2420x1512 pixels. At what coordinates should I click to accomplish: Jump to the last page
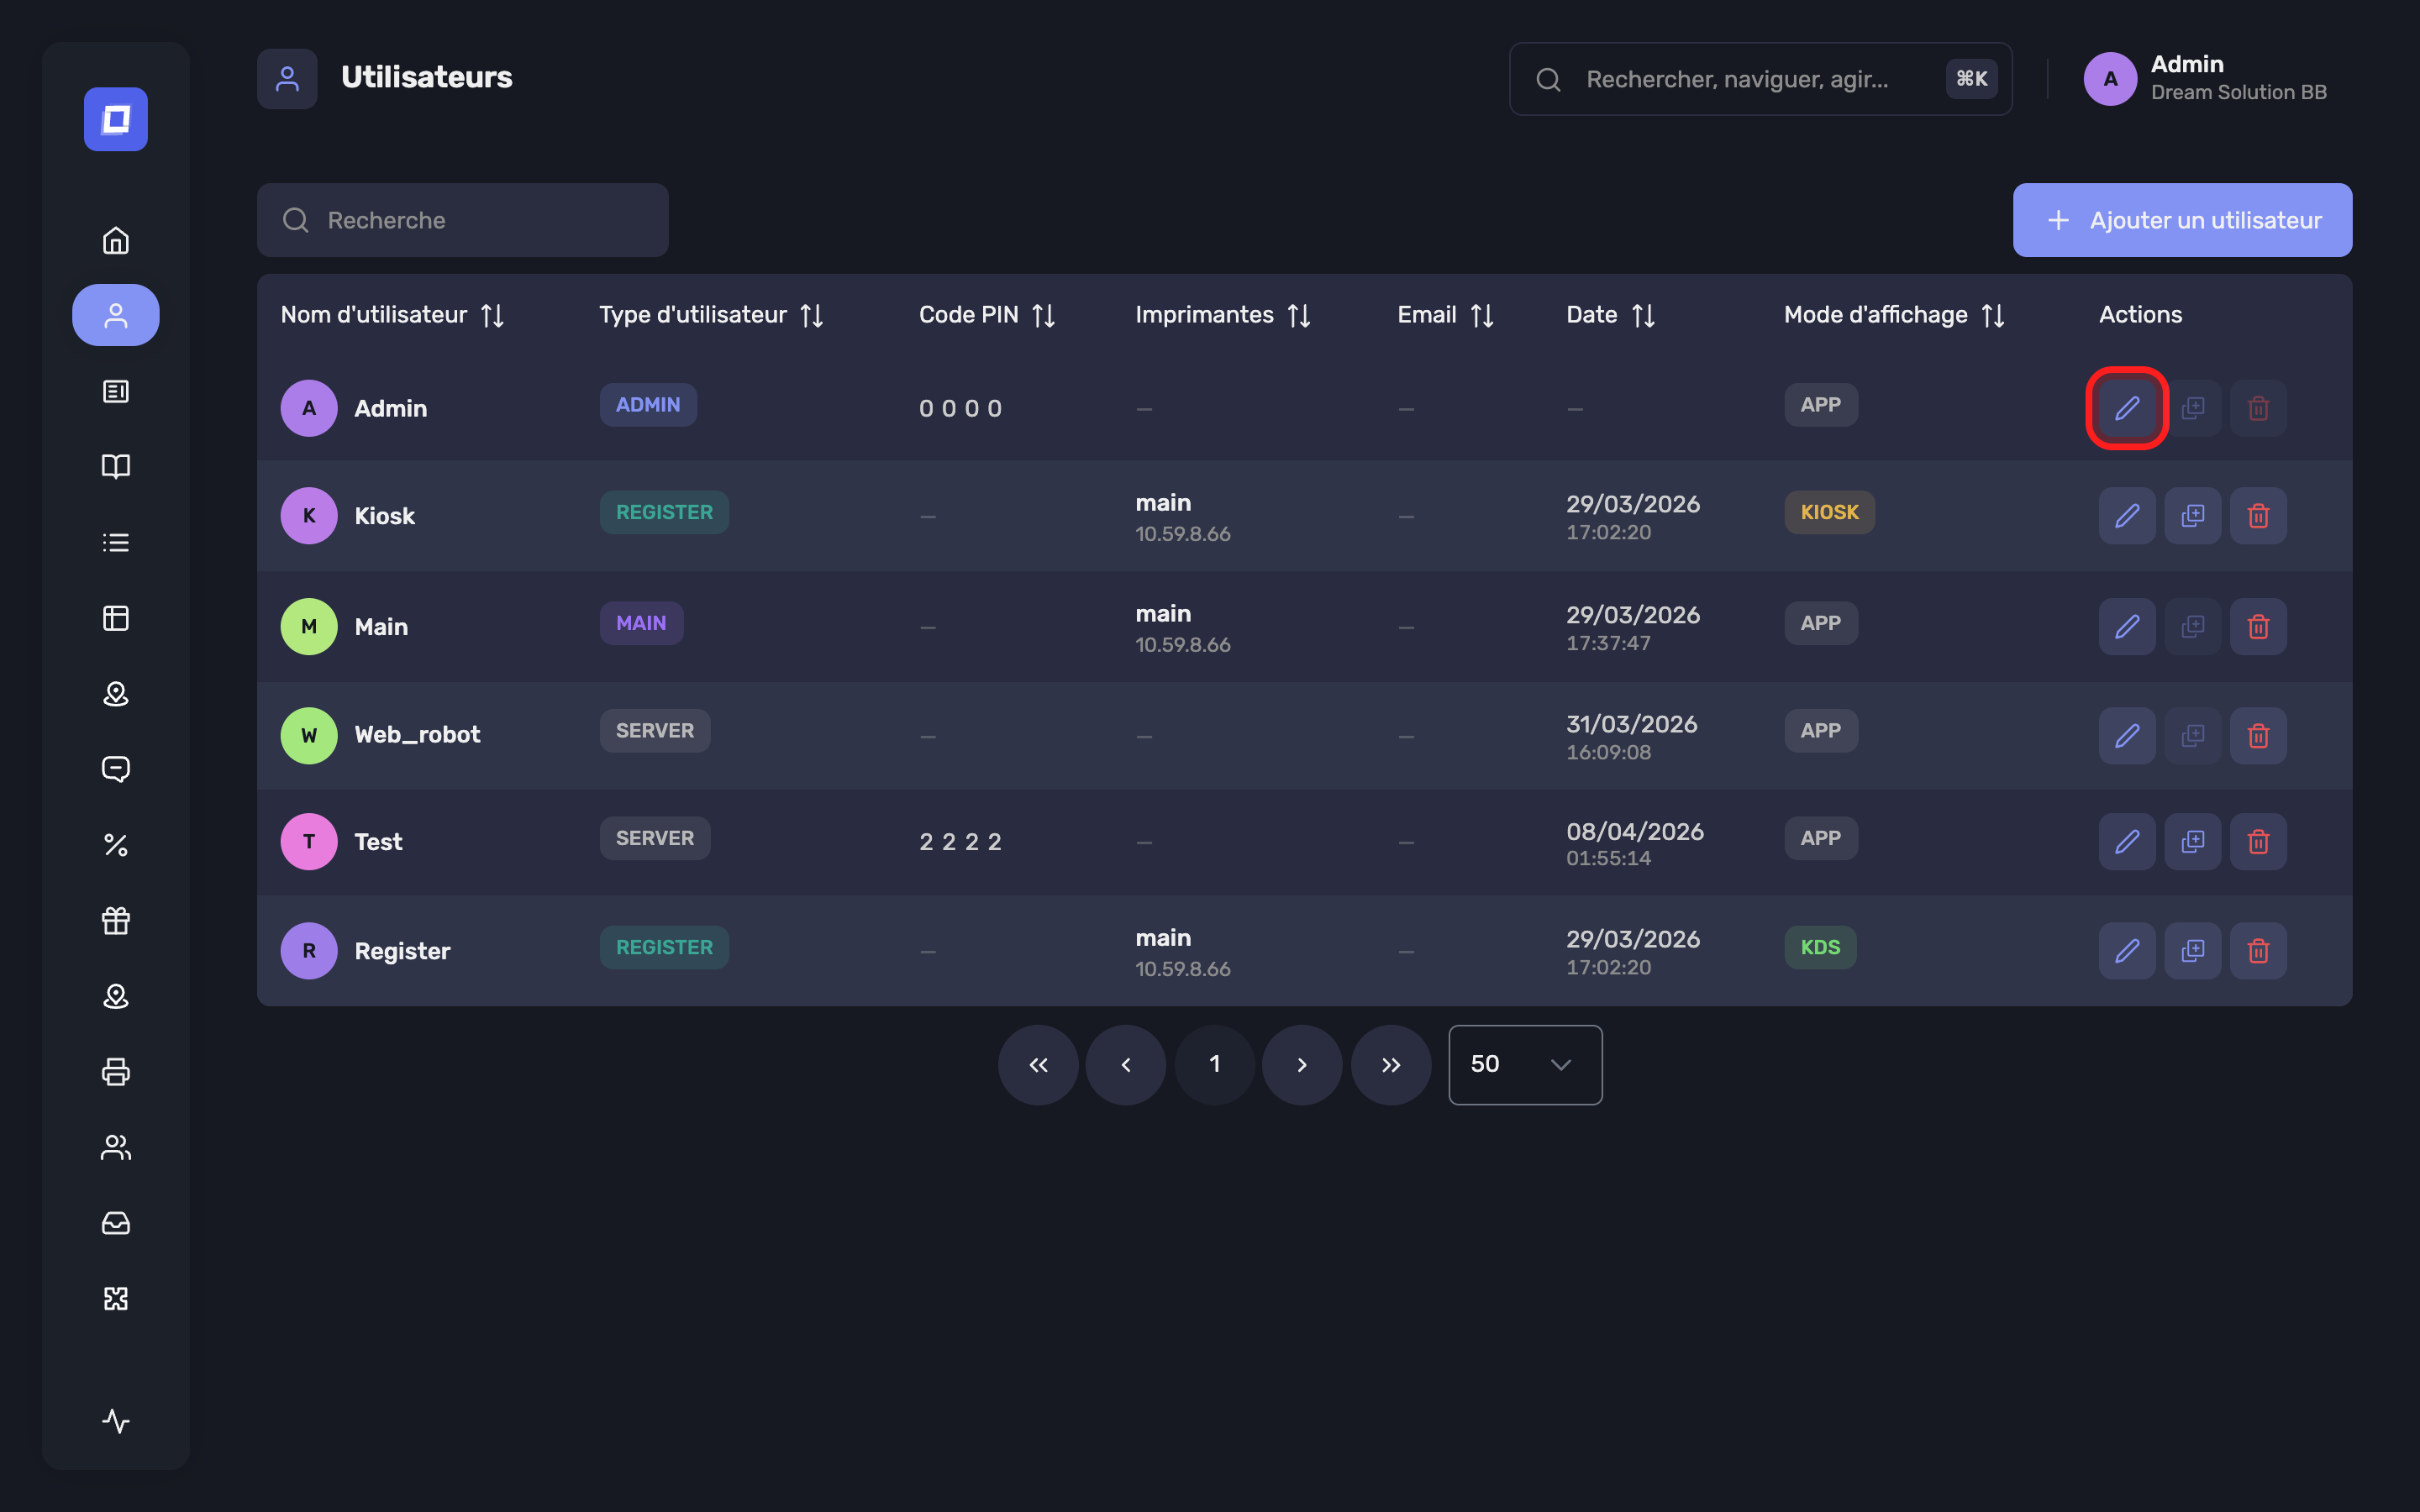[x=1390, y=1064]
